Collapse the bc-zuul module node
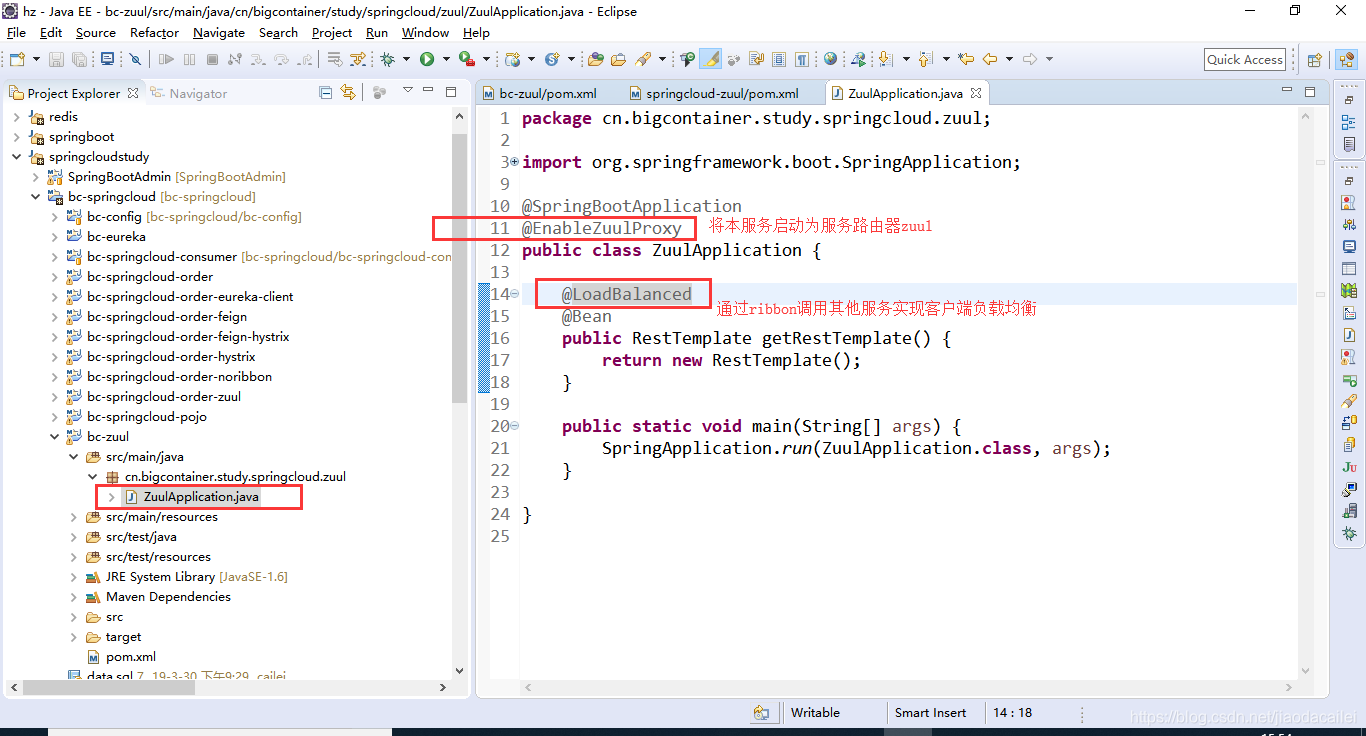This screenshot has height=736, width=1366. tap(54, 437)
